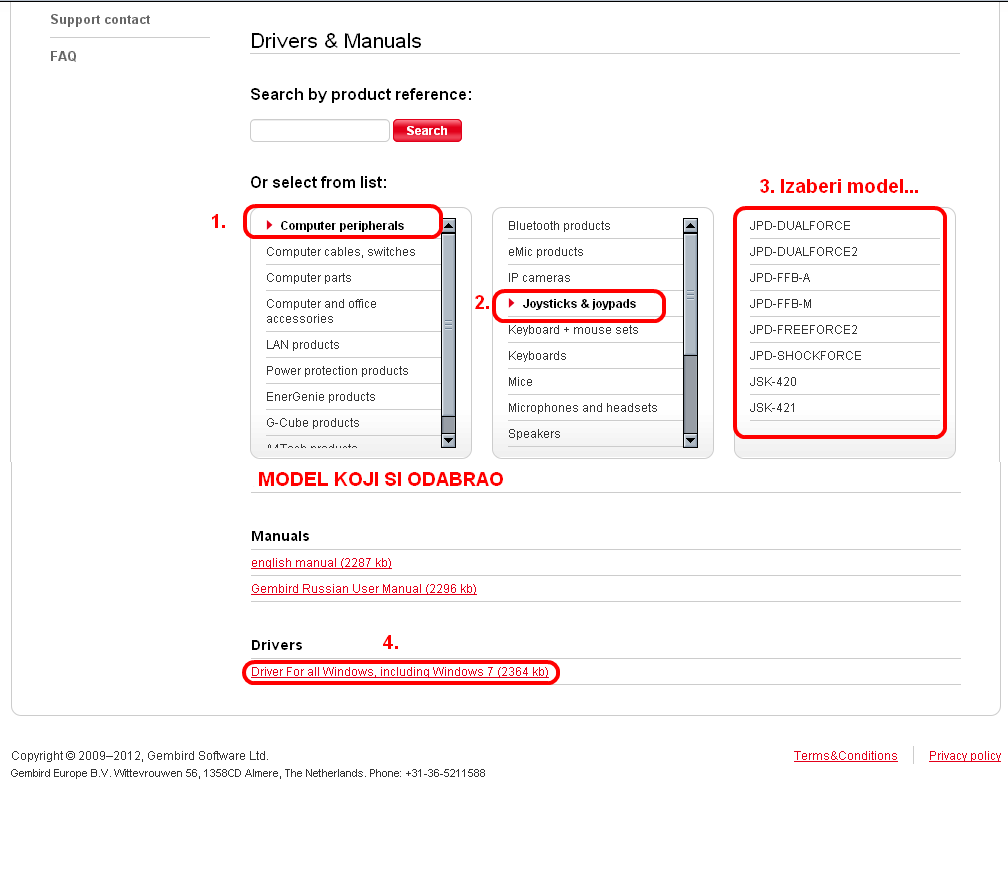Choose model JSK-421

[x=773, y=408]
